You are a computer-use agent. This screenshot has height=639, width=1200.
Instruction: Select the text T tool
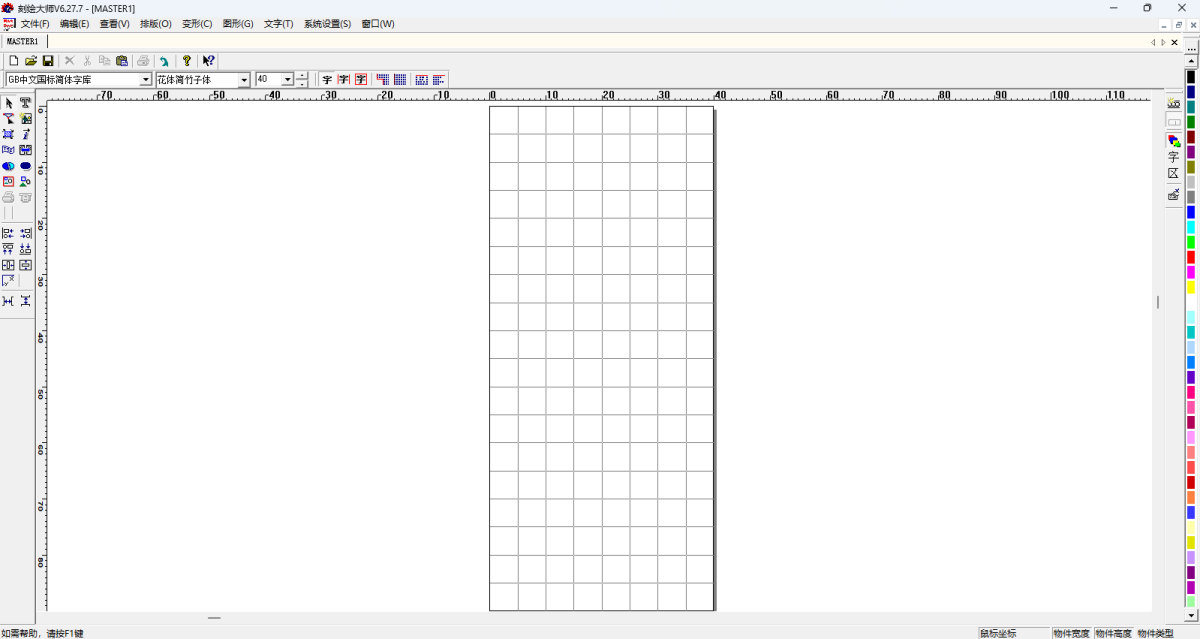point(26,103)
